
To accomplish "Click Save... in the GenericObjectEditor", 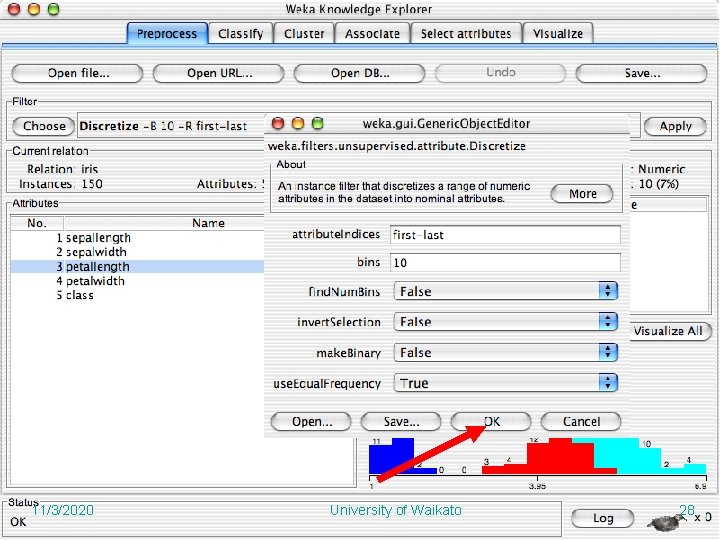I will 401,422.
